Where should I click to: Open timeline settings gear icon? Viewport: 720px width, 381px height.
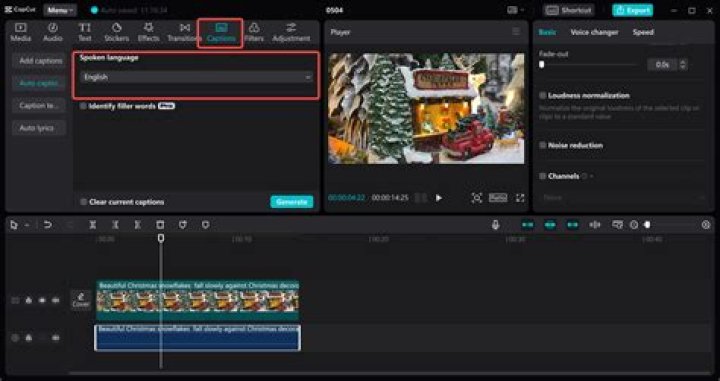[x=706, y=225]
